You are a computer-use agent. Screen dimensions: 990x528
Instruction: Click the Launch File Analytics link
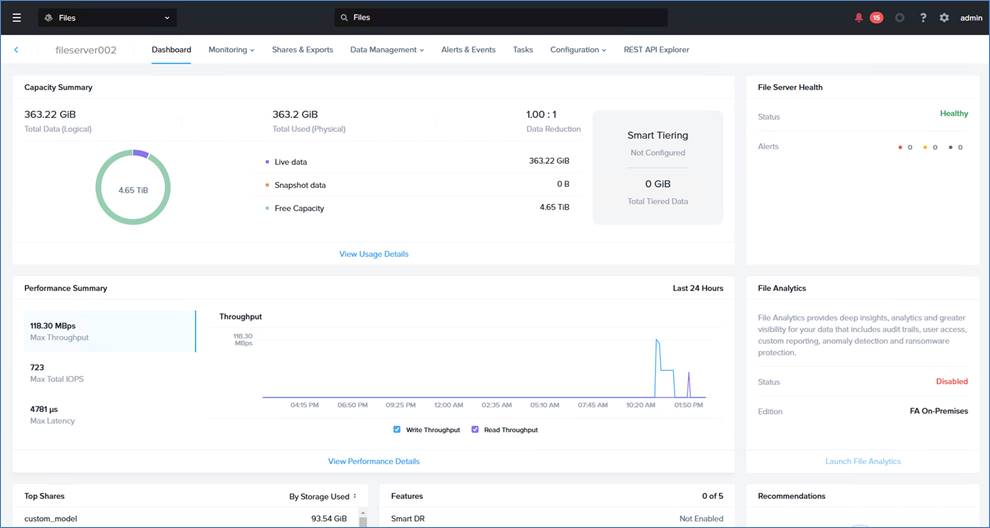862,461
